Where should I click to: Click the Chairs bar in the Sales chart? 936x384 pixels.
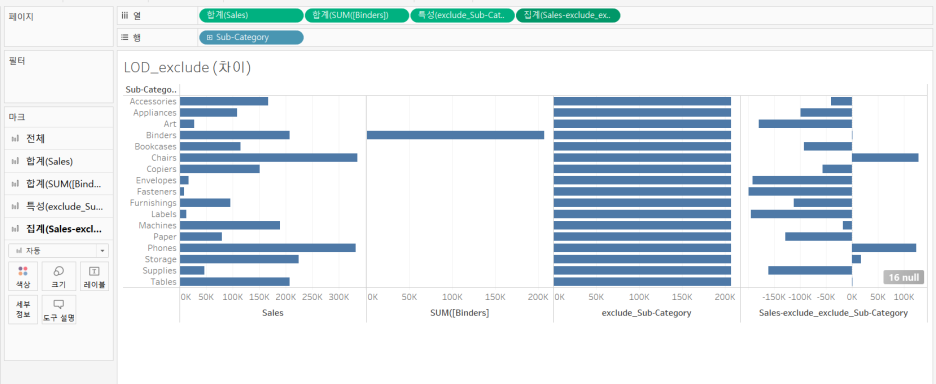[269, 158]
